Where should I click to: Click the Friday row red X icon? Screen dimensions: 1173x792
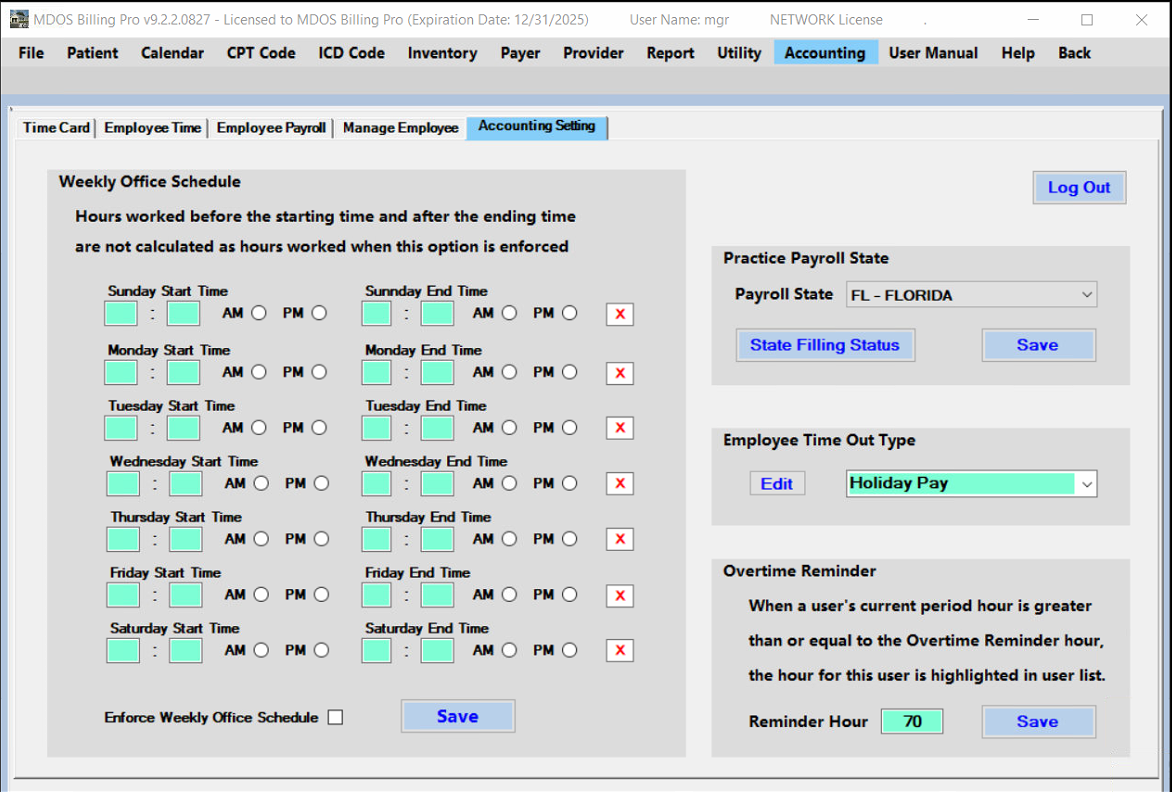pos(620,596)
